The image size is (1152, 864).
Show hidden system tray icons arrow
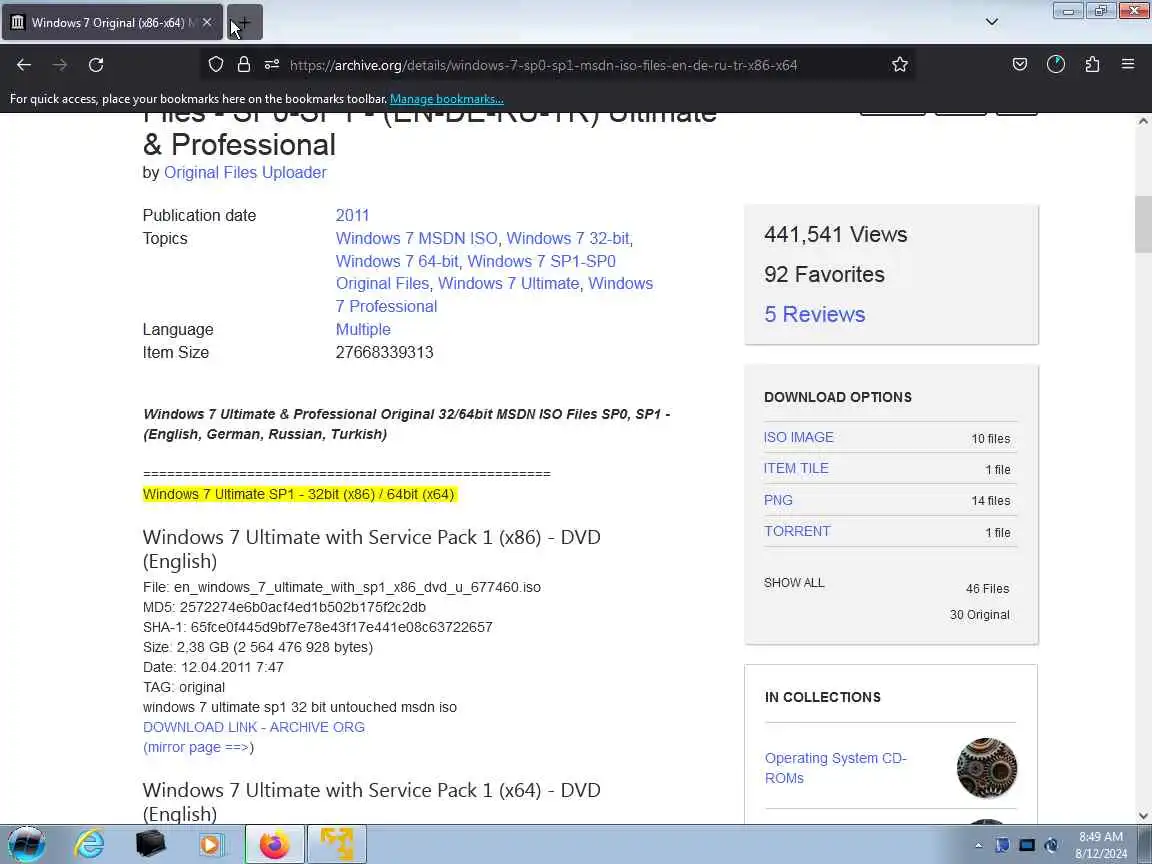(x=978, y=846)
